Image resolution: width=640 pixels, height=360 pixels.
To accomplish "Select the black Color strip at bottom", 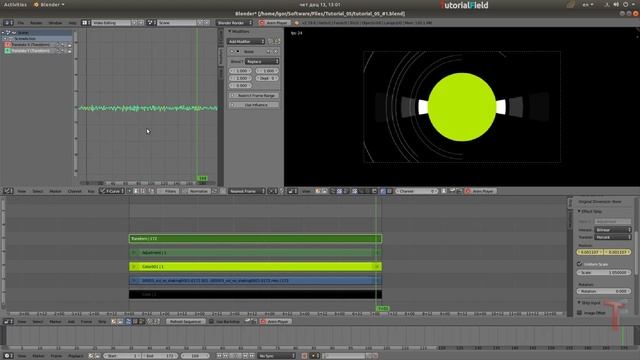I will (256, 294).
